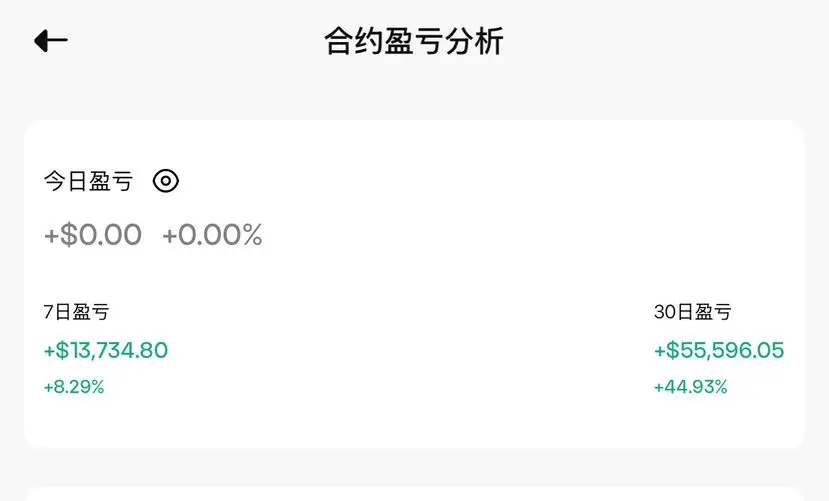
Task: Open the 30日盈亏 label
Action: (693, 312)
